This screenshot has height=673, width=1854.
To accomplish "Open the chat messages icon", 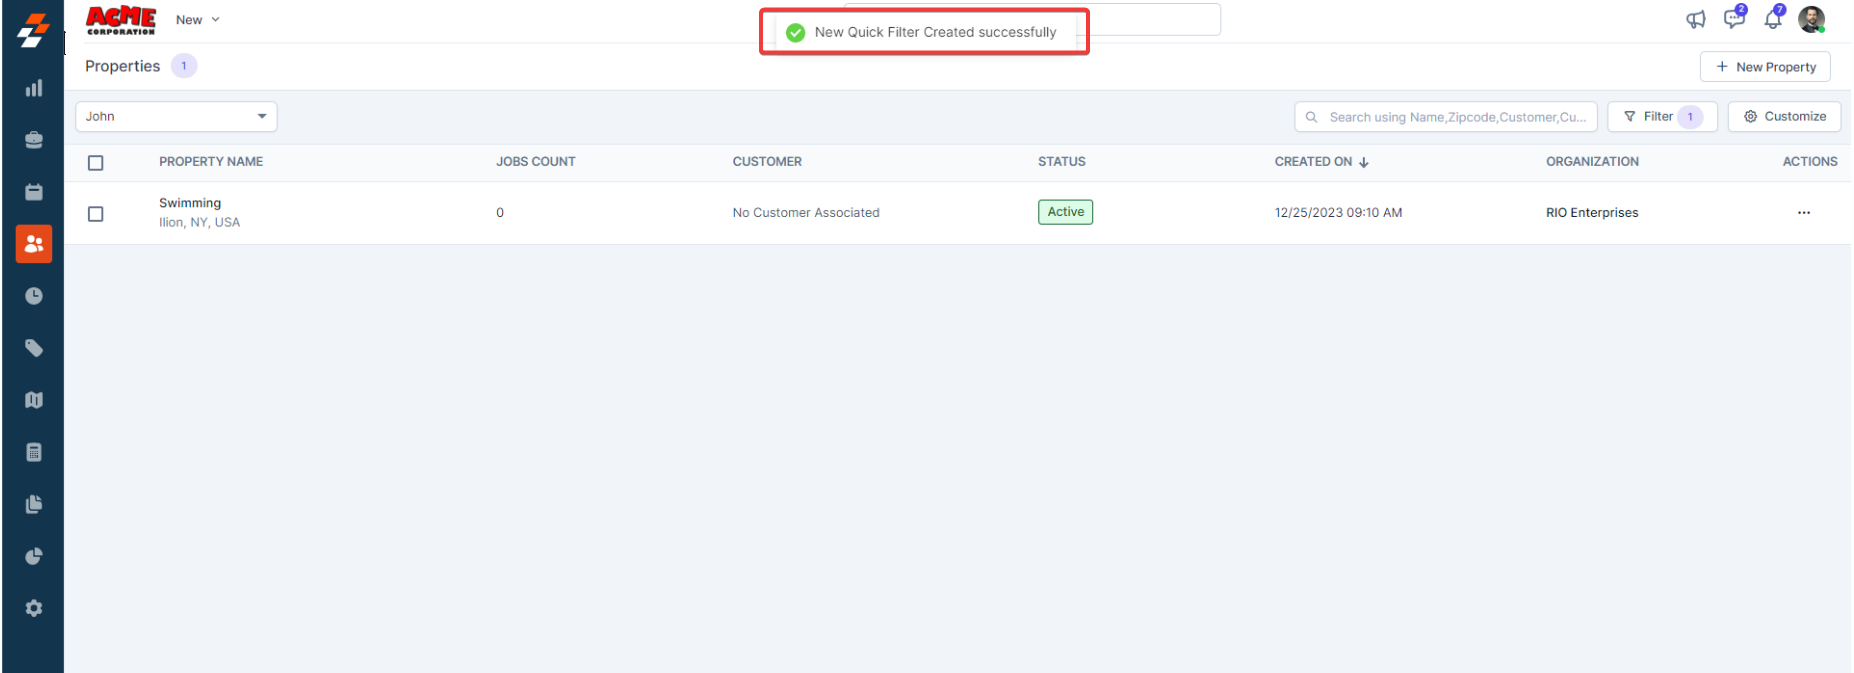I will coord(1734,18).
